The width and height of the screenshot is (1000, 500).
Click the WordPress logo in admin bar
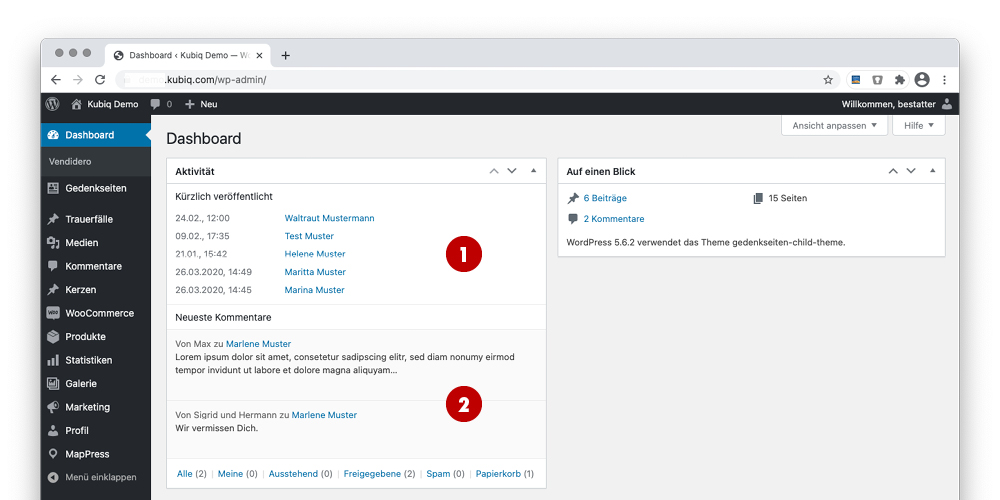pos(53,104)
